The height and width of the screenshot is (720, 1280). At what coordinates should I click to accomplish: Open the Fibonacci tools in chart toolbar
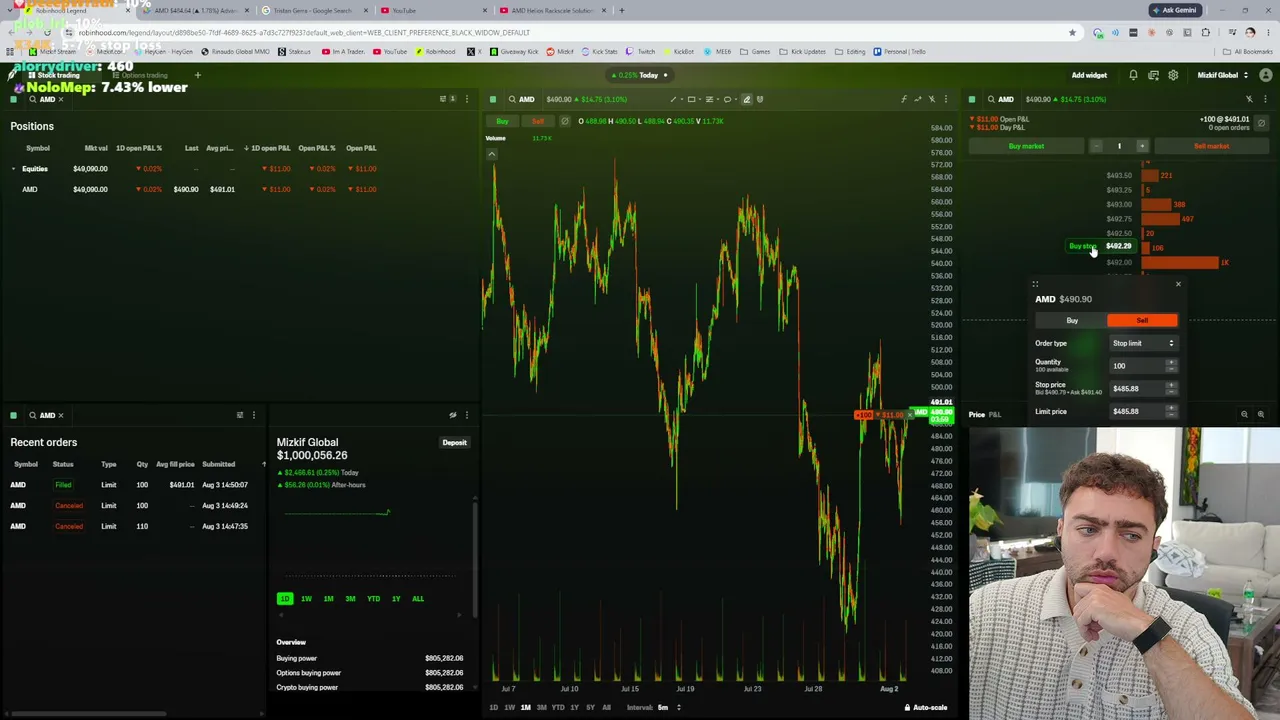coord(709,99)
